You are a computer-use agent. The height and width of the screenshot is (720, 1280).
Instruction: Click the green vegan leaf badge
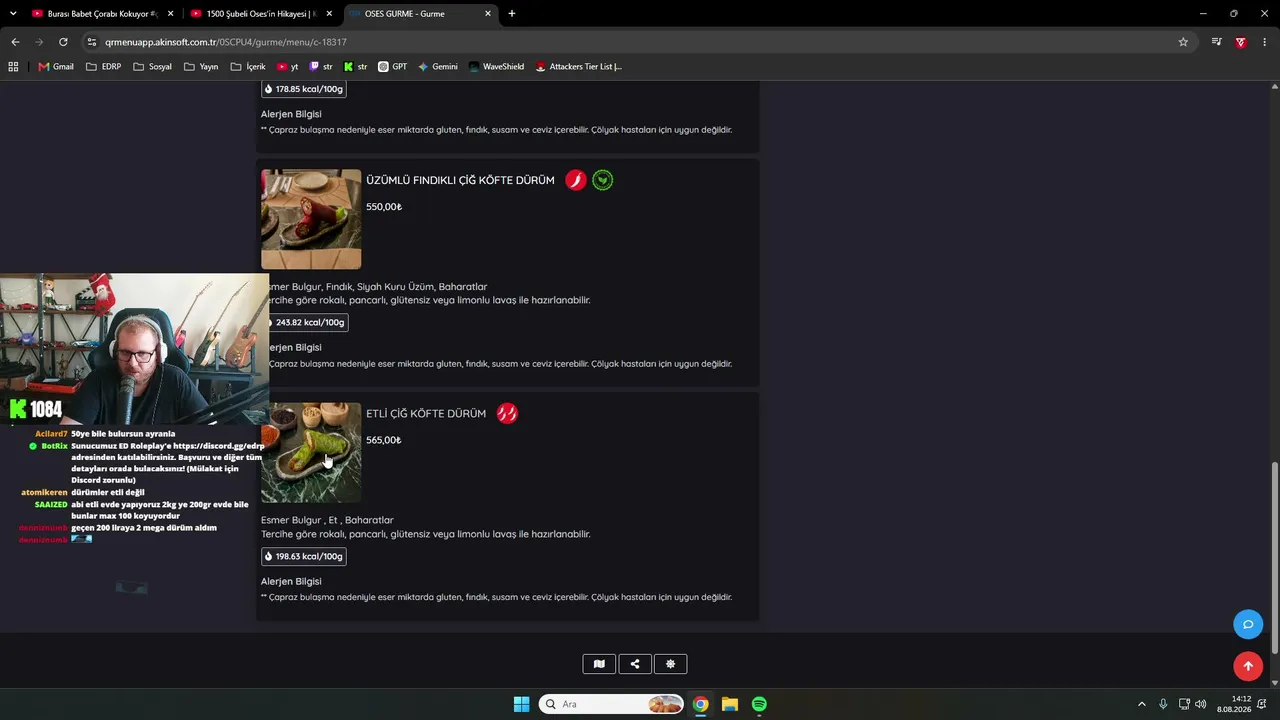coord(602,180)
